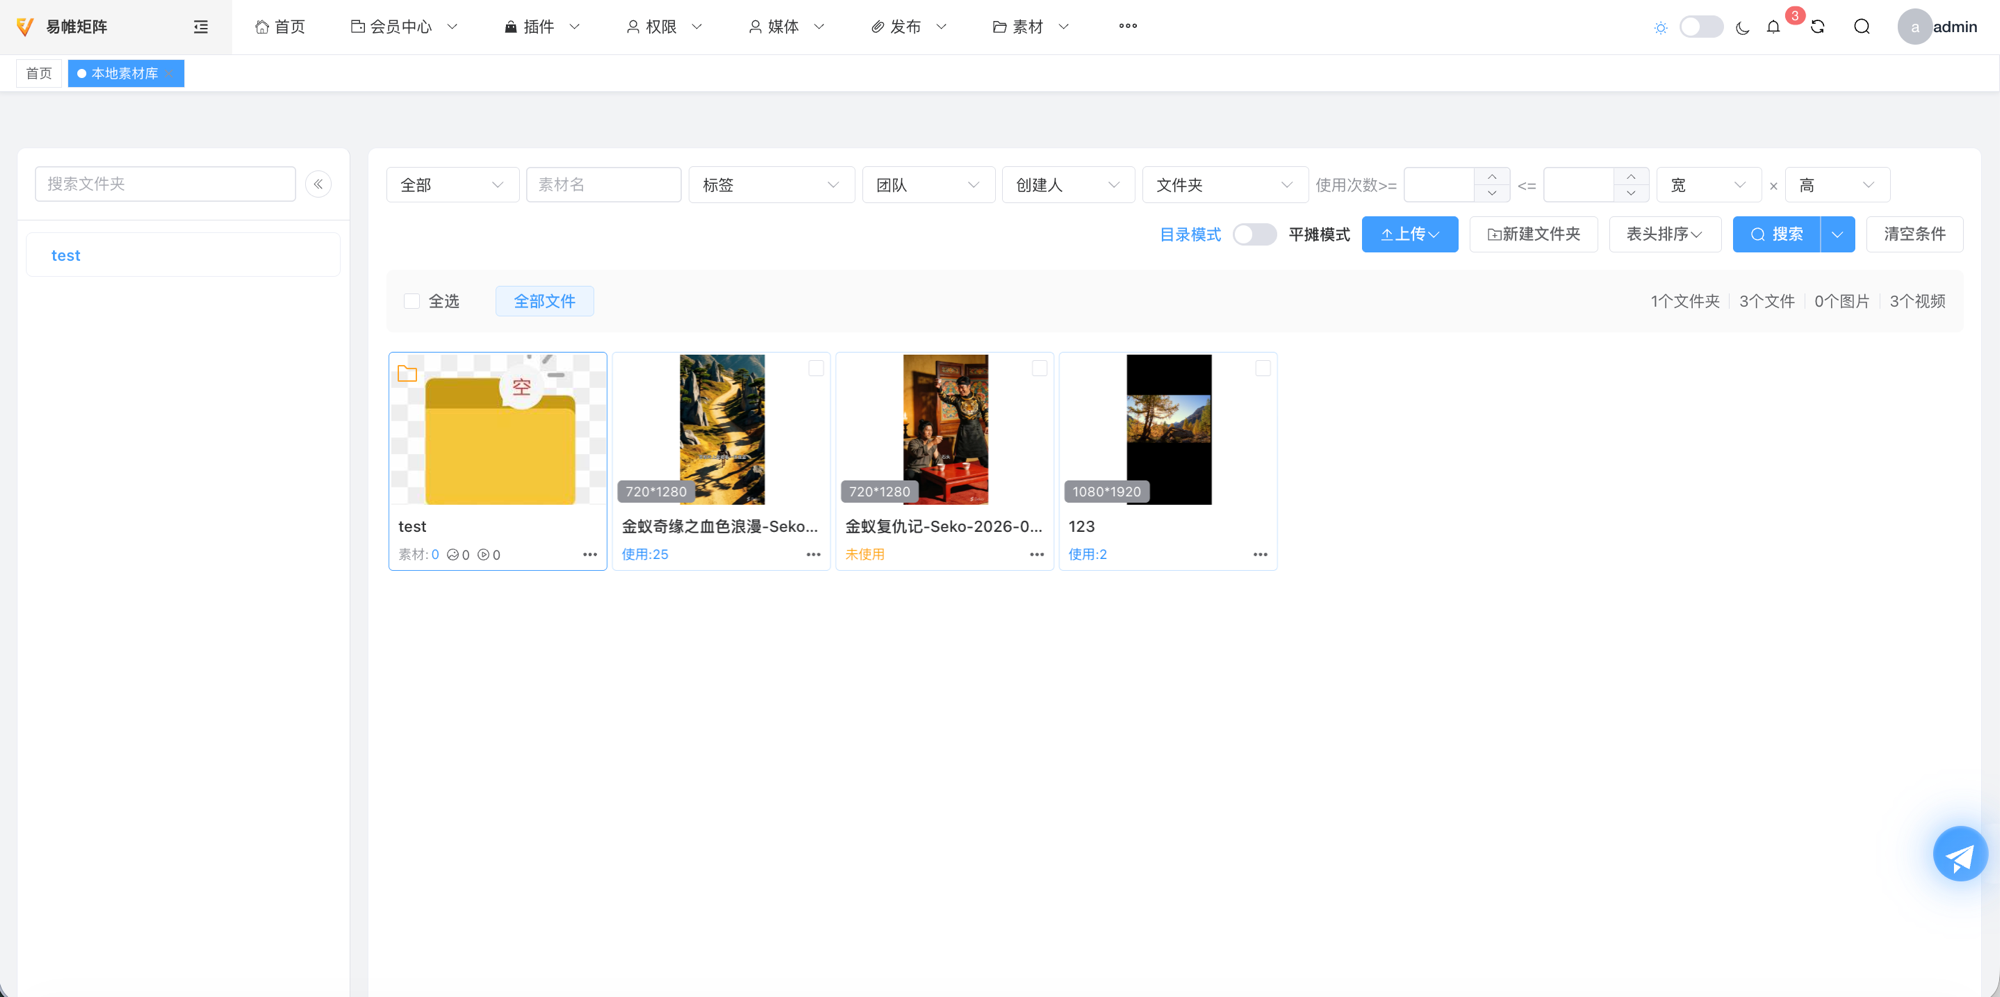Click the 搜索 search button
The width and height of the screenshot is (2000, 997).
pos(1777,234)
